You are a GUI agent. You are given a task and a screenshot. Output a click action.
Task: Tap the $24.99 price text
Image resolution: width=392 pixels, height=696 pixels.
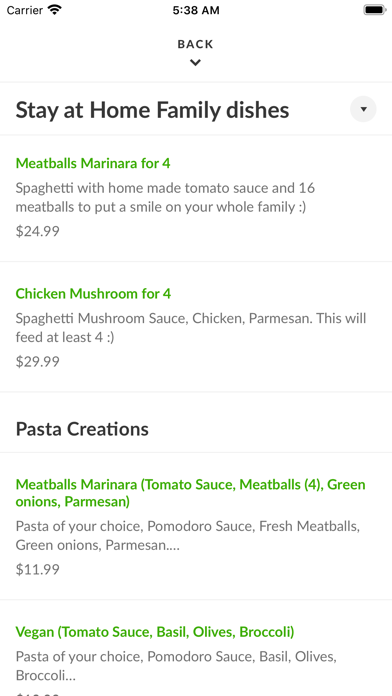click(37, 231)
